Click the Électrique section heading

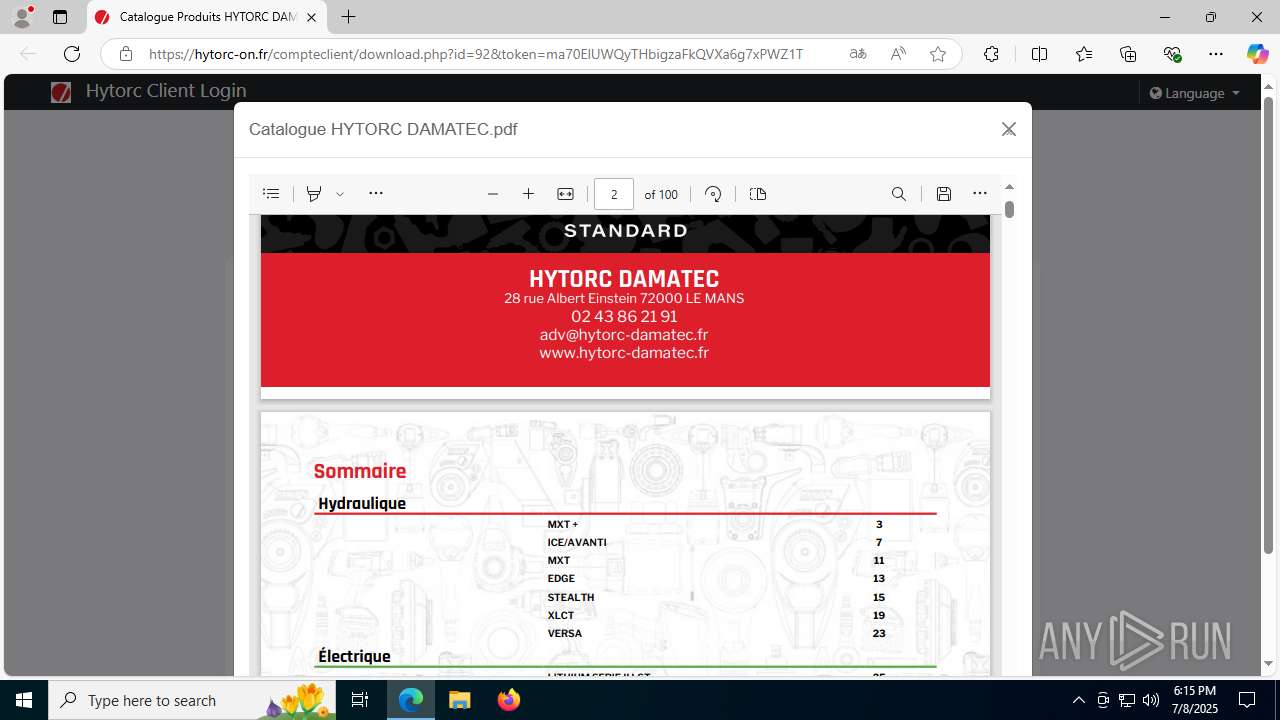tap(354, 656)
